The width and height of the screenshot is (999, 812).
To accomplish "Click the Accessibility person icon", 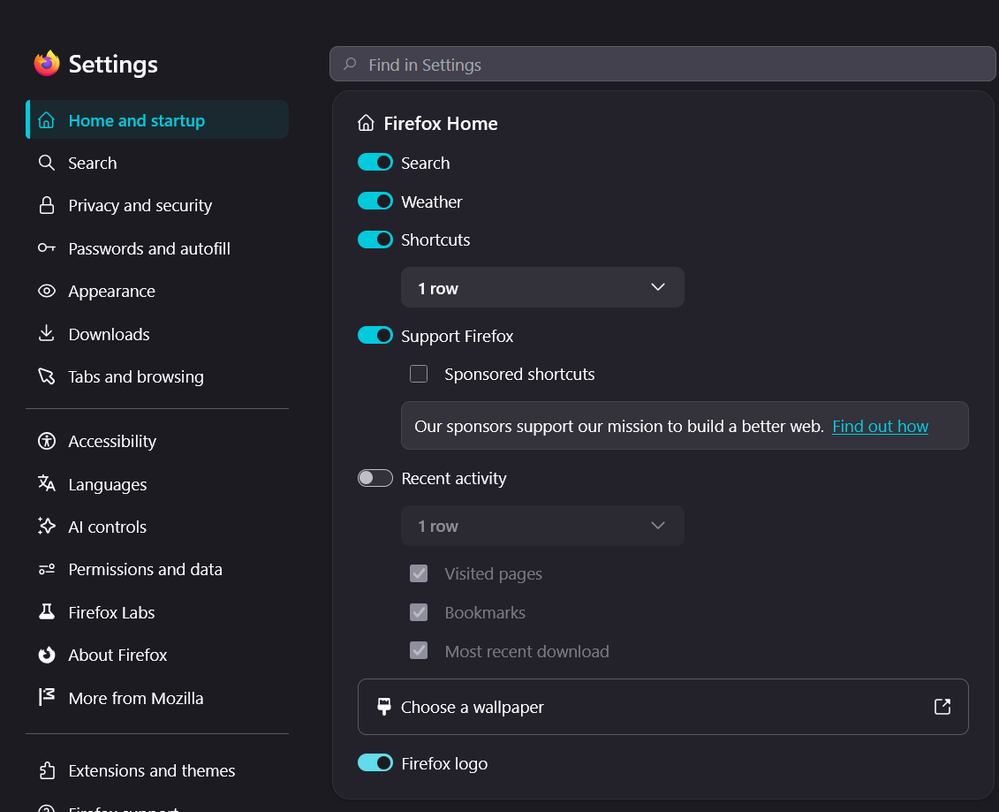I will pos(47,440).
